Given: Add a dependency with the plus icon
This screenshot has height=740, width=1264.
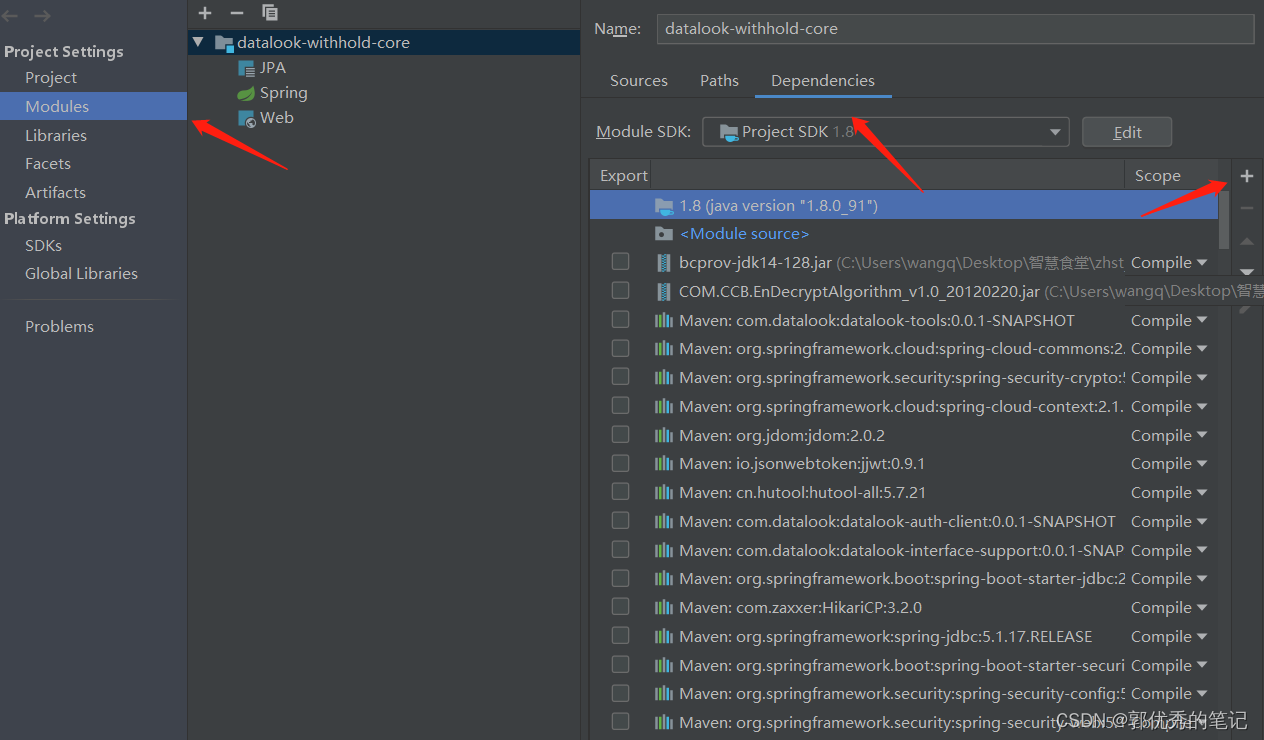Looking at the screenshot, I should (x=1247, y=176).
